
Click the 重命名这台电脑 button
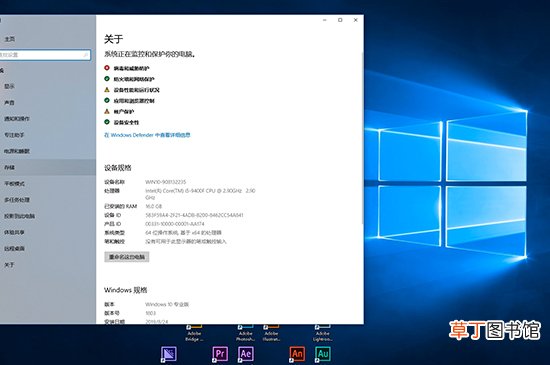point(127,257)
